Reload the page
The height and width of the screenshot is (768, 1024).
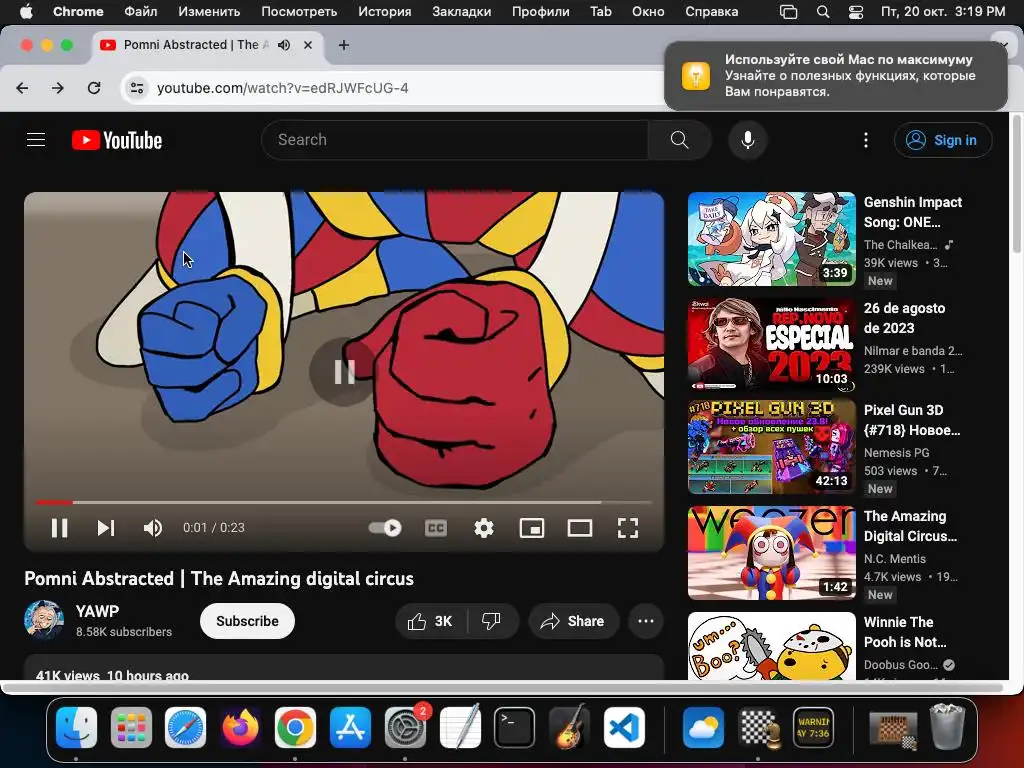94,88
